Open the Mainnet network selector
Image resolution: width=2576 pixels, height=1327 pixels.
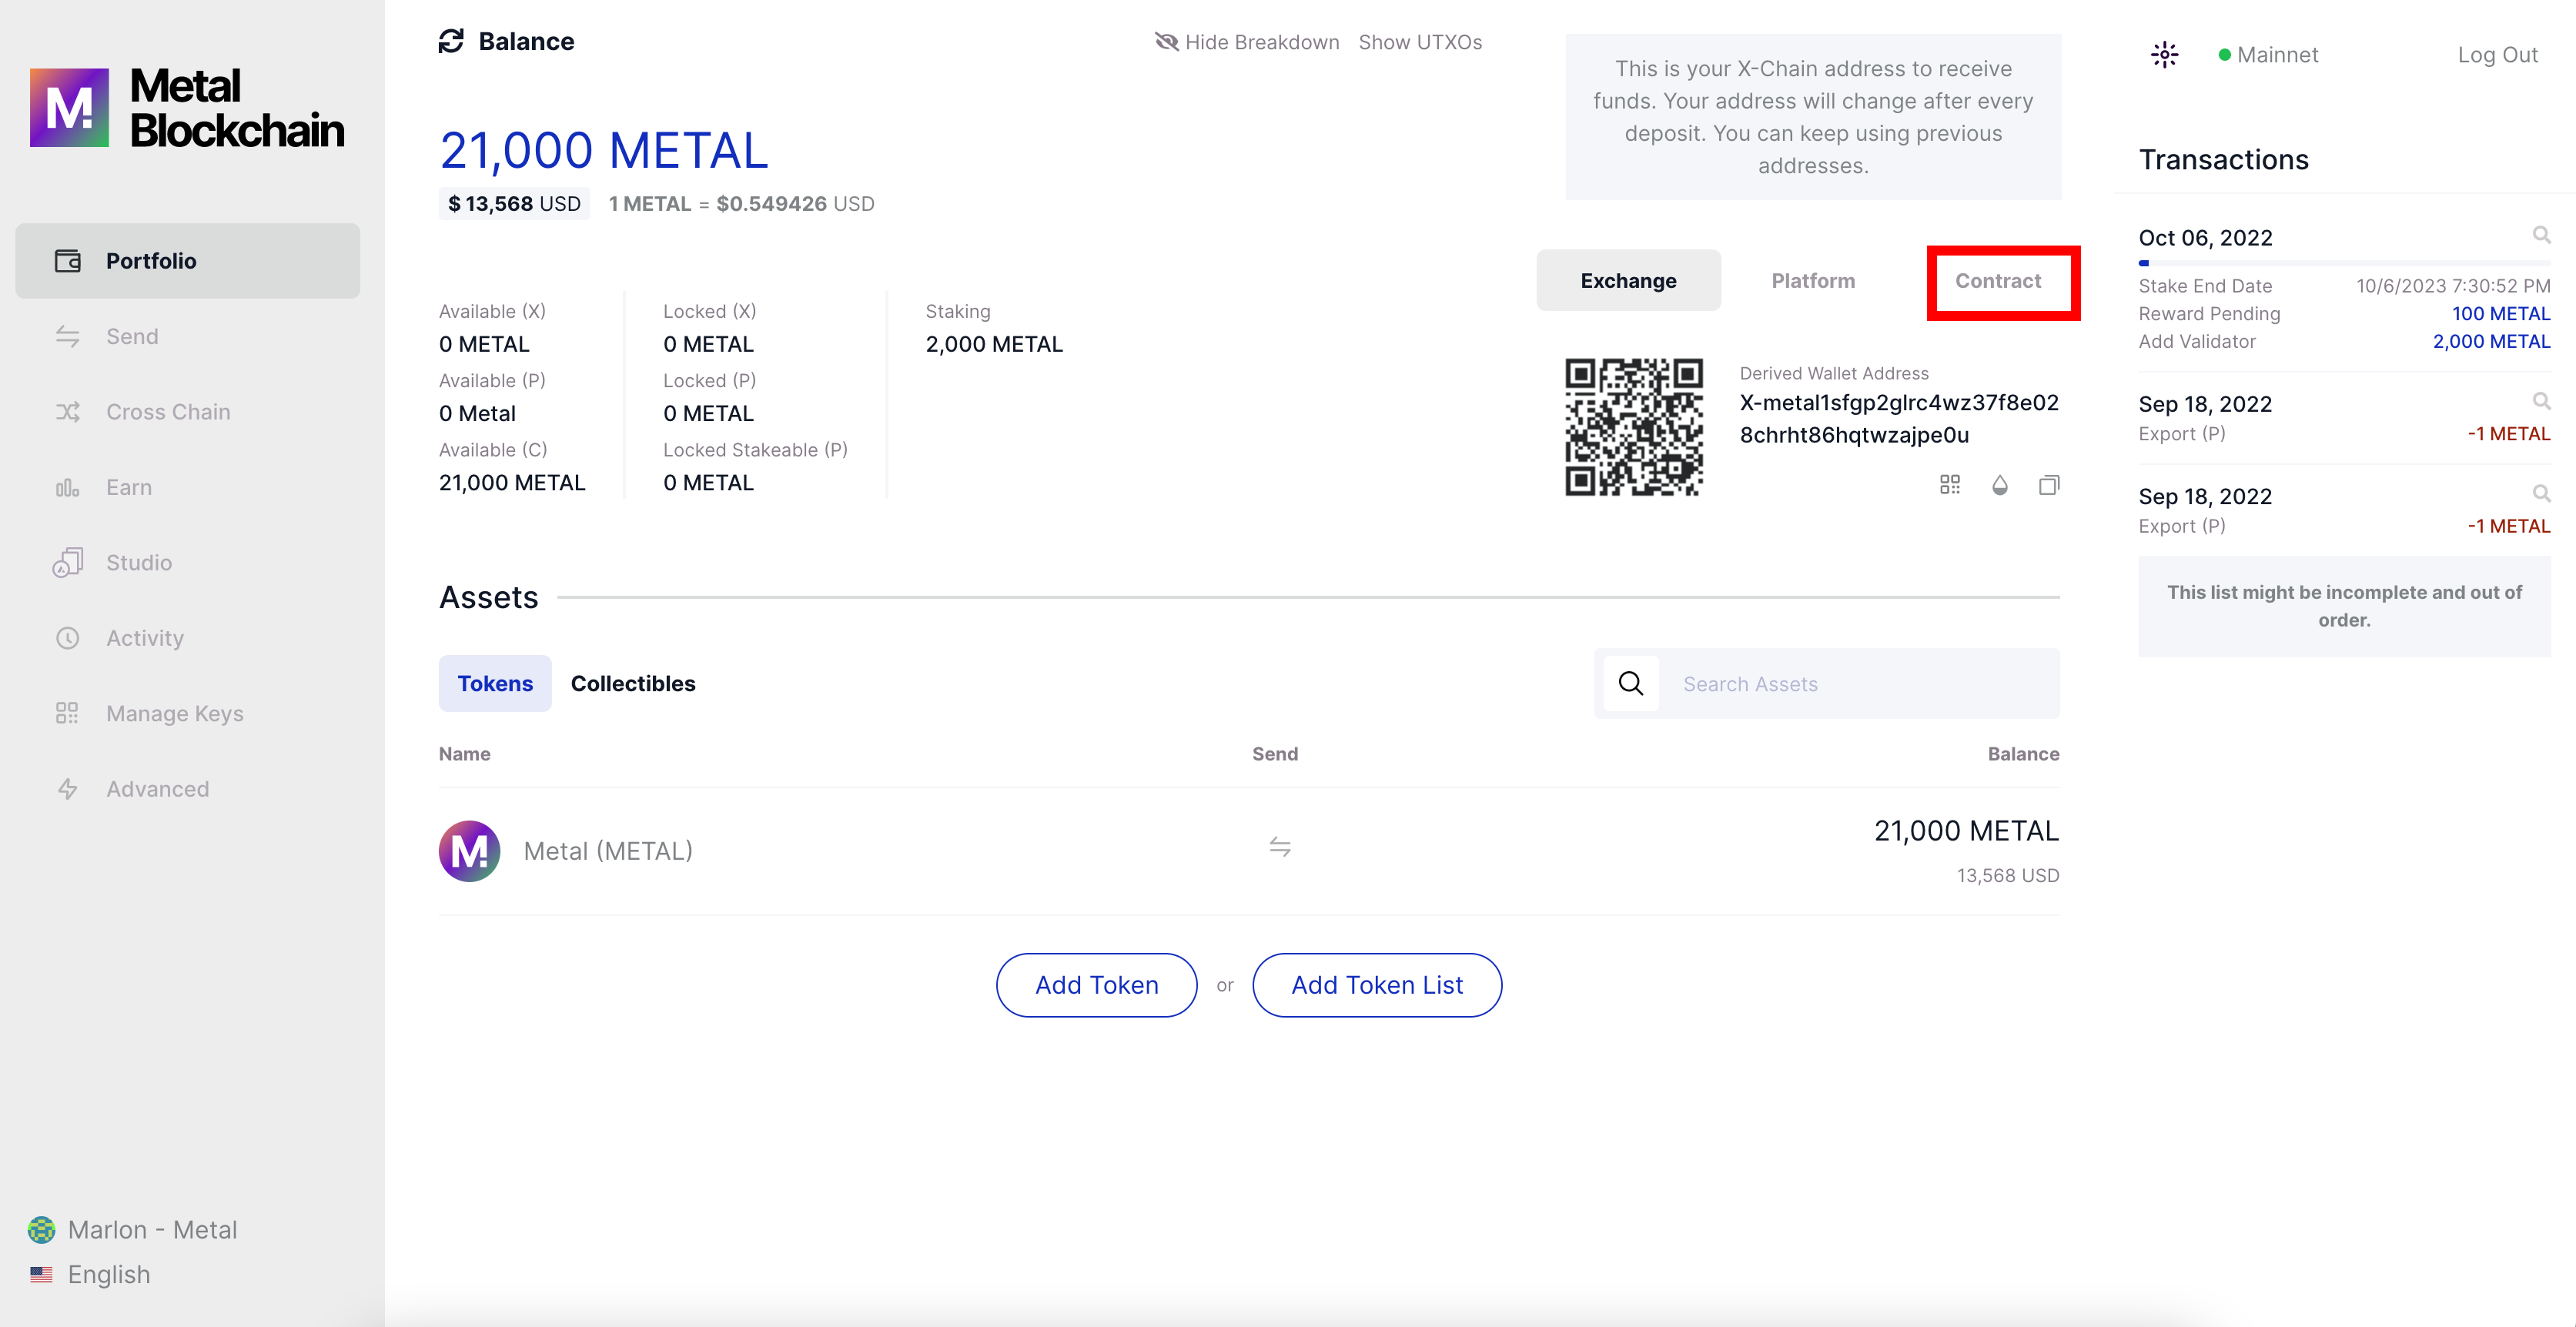(2267, 55)
